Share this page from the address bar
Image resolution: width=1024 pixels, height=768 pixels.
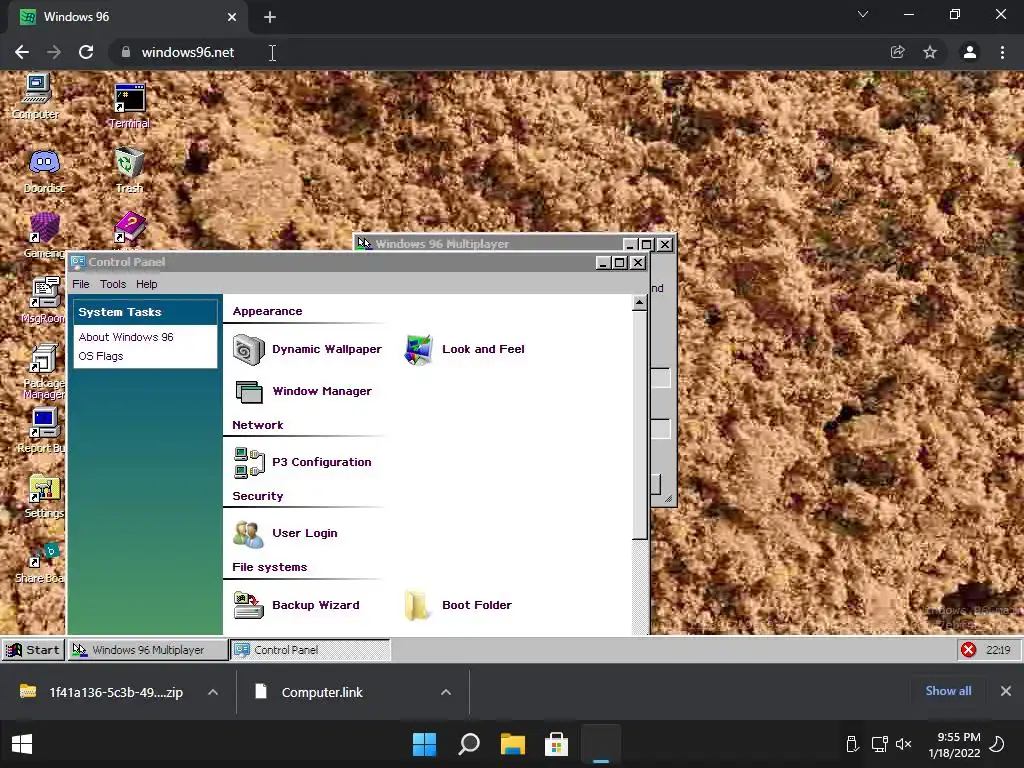coord(897,52)
